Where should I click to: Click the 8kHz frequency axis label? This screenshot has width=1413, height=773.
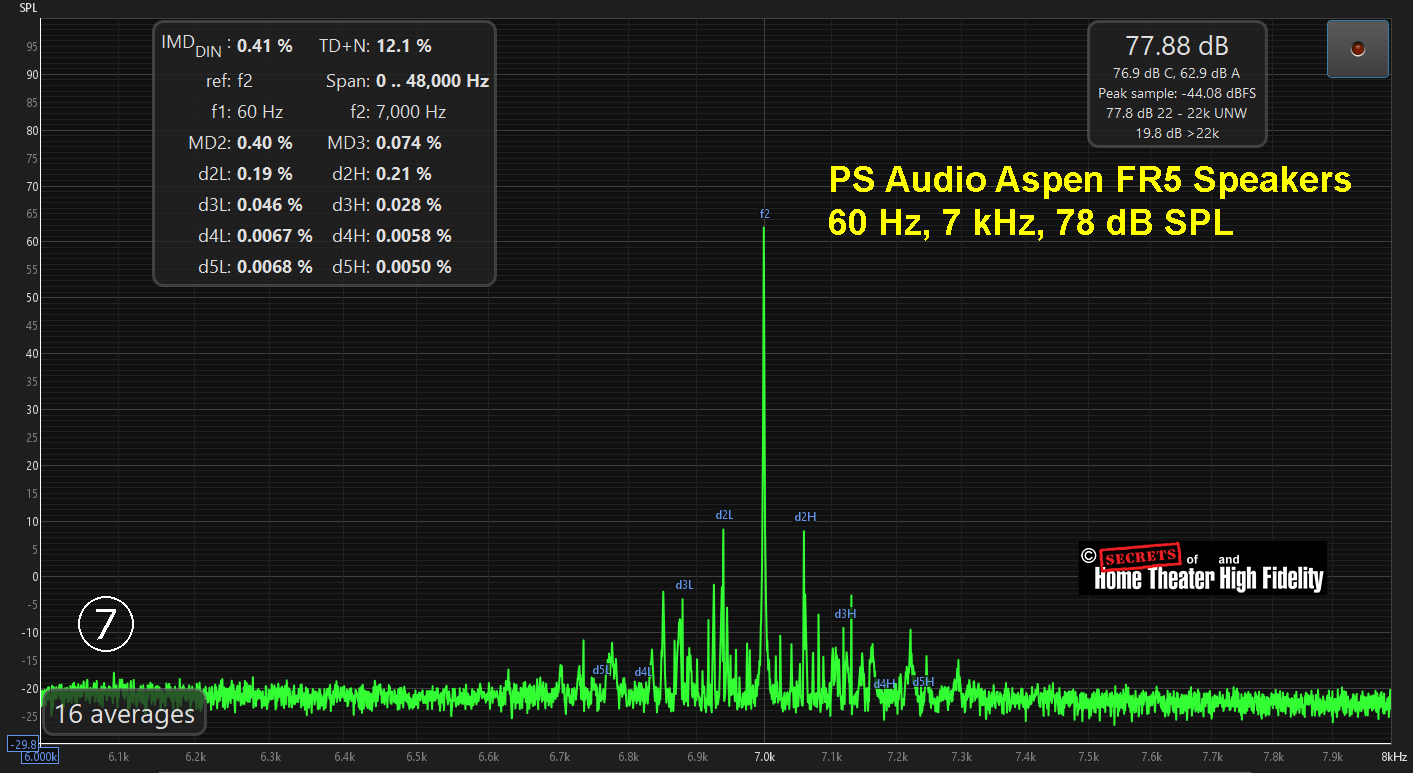(1394, 757)
